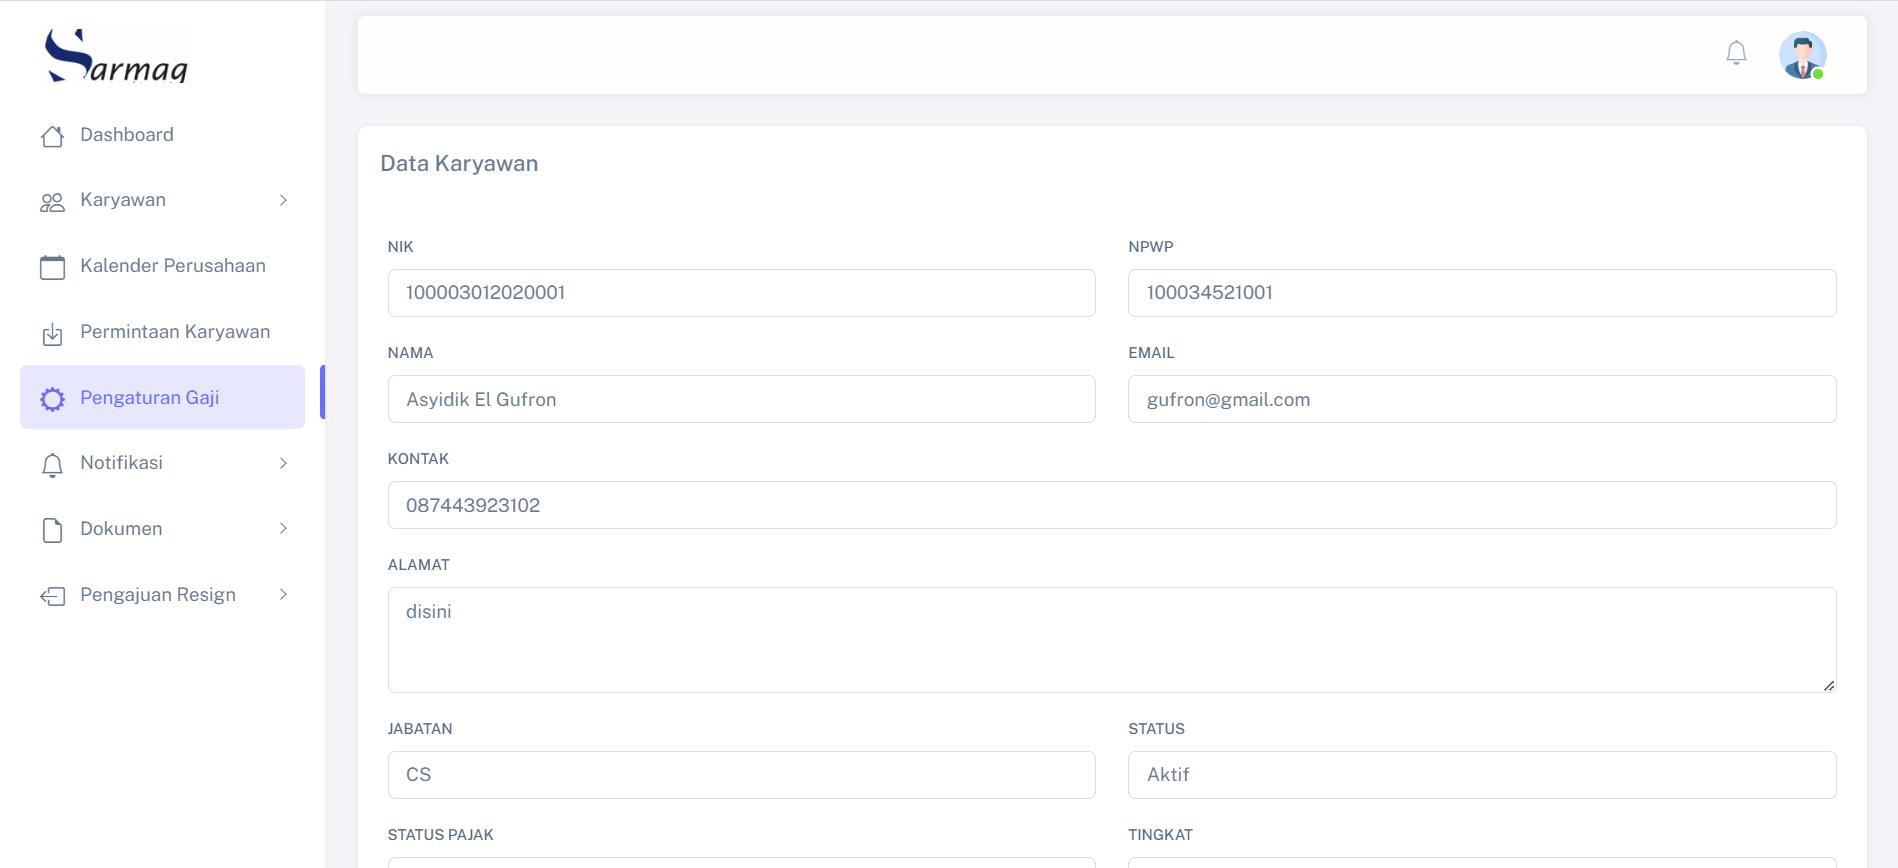Click the Pengaturan Gaji gear icon
This screenshot has height=868, width=1898.
(x=53, y=399)
